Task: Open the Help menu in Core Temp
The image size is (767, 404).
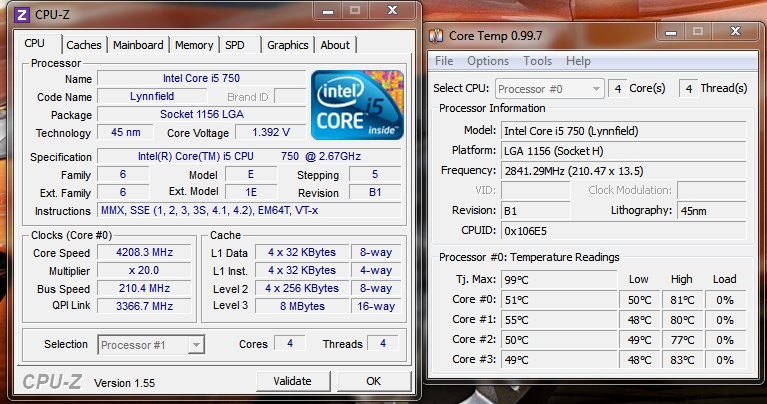Action: 578,61
